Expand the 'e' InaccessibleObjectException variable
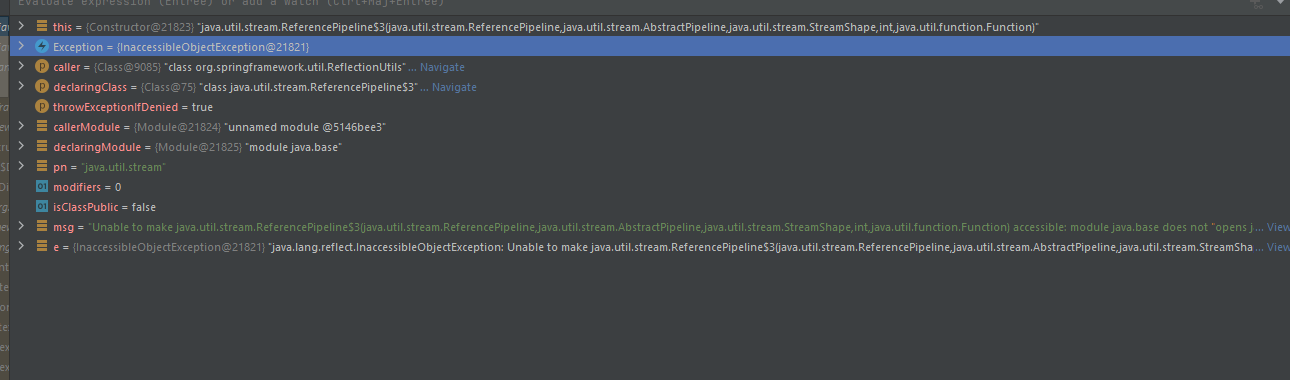The width and height of the screenshot is (1290, 380). [21, 247]
